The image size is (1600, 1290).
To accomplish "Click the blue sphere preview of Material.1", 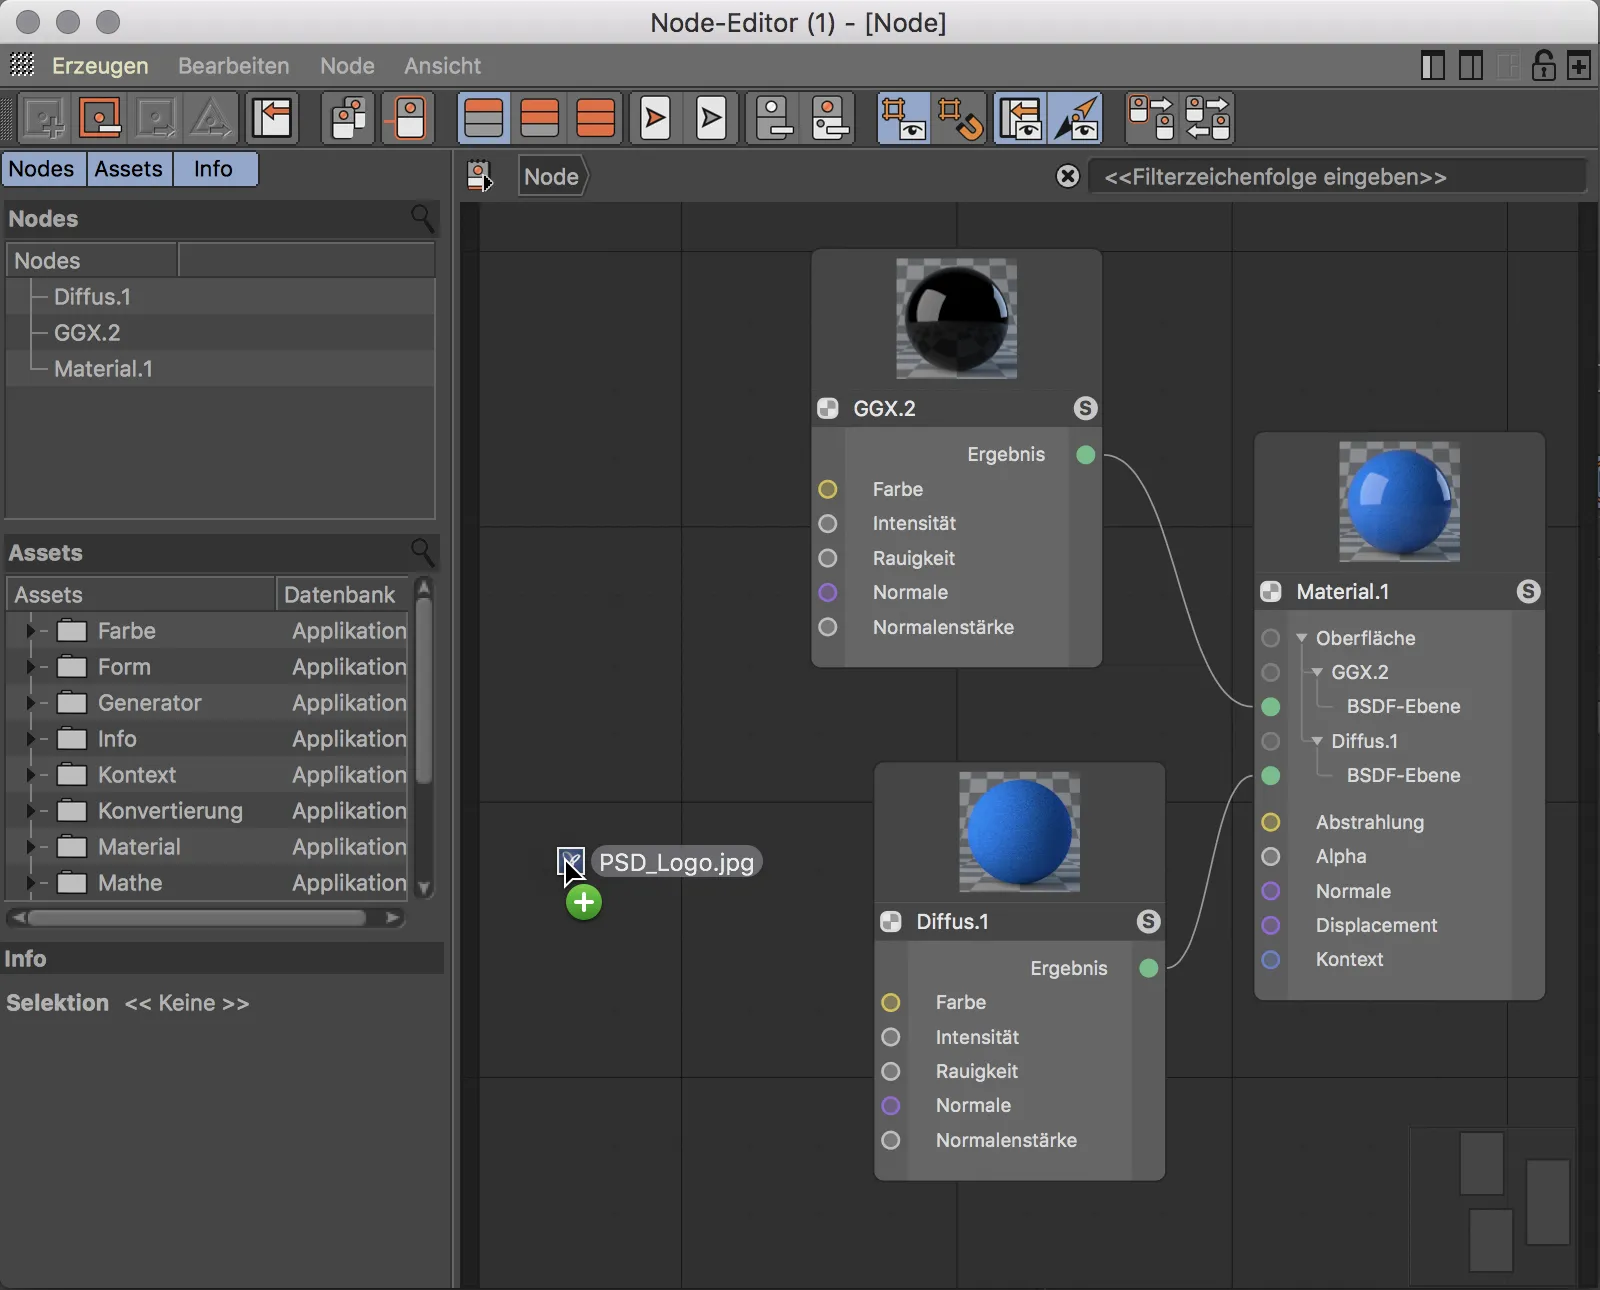I will [x=1399, y=501].
